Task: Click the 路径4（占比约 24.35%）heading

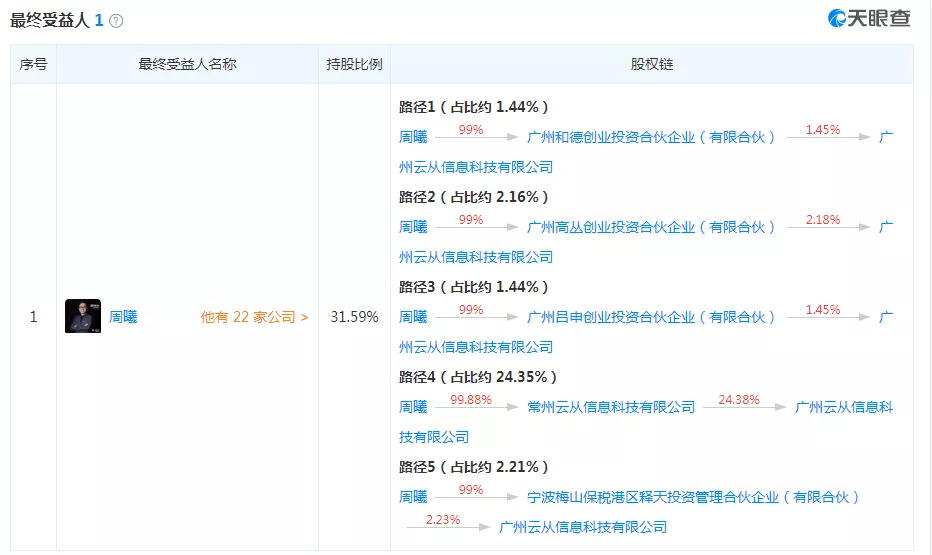Action: [x=478, y=377]
